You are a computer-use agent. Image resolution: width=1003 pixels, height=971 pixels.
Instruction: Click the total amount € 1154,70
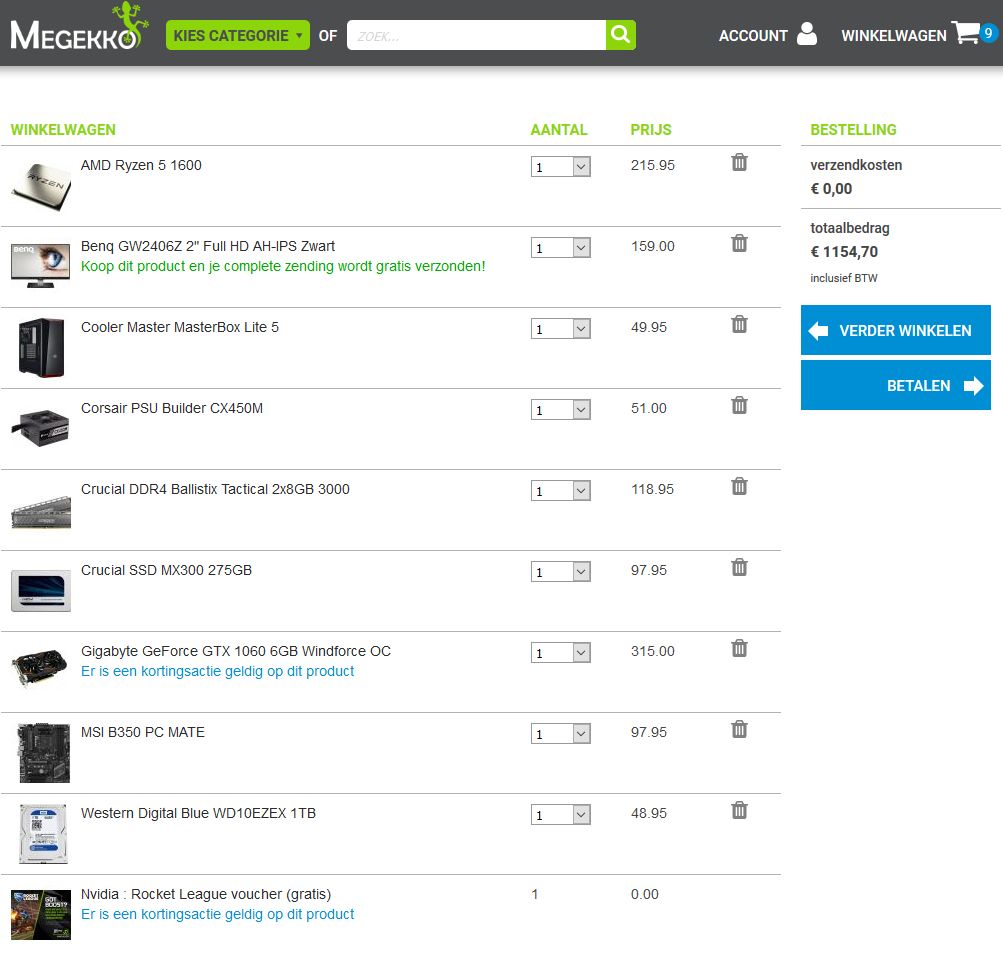tap(844, 252)
